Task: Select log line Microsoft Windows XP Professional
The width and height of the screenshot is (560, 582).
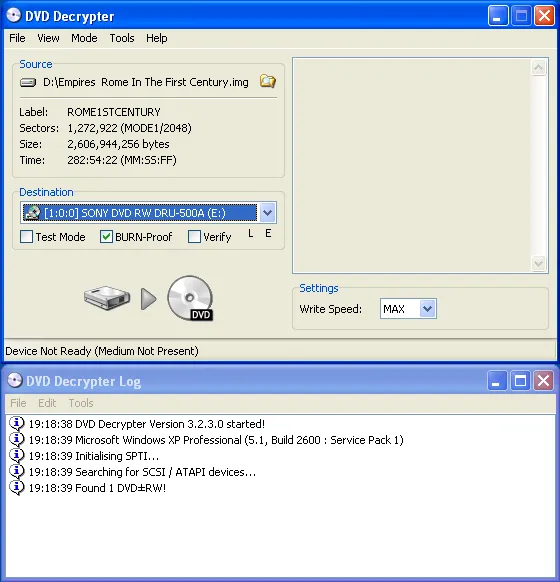Action: tap(216, 440)
